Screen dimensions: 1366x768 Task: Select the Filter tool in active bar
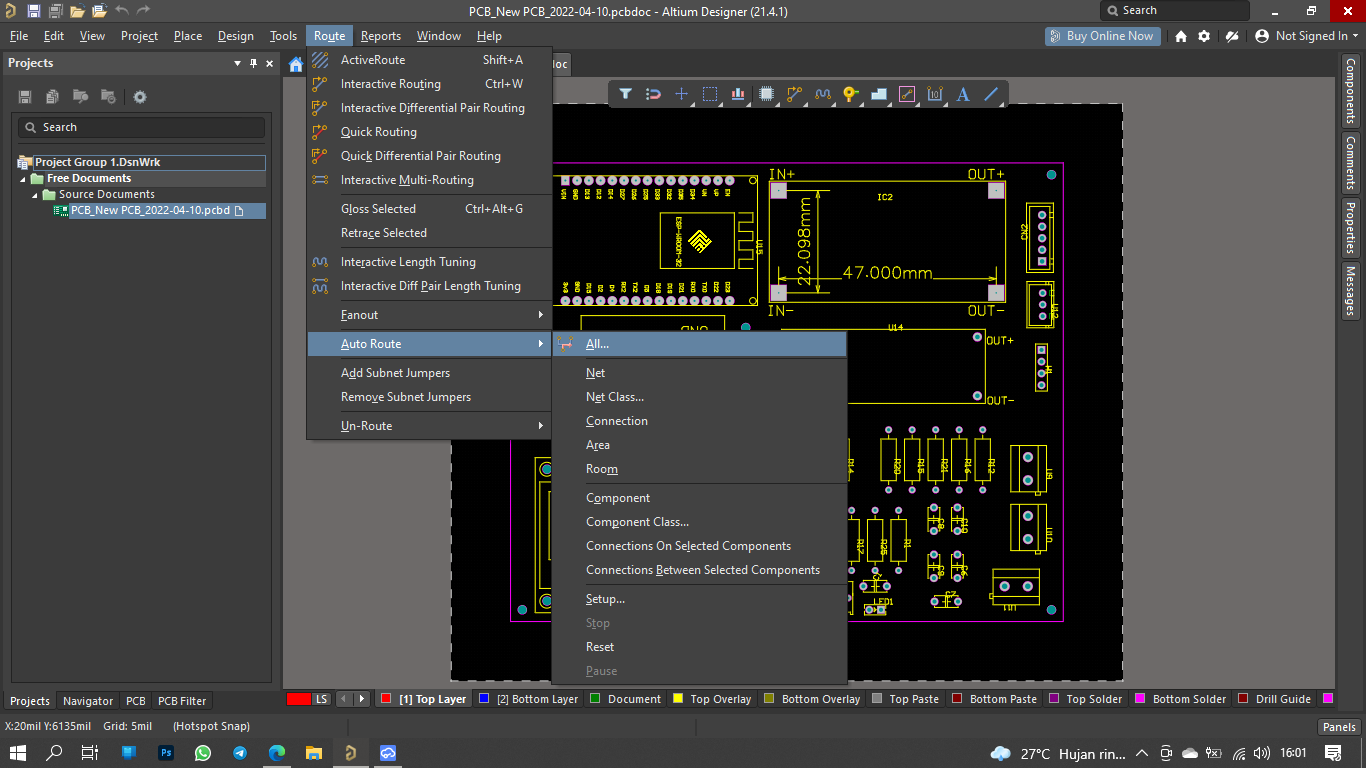(x=625, y=94)
